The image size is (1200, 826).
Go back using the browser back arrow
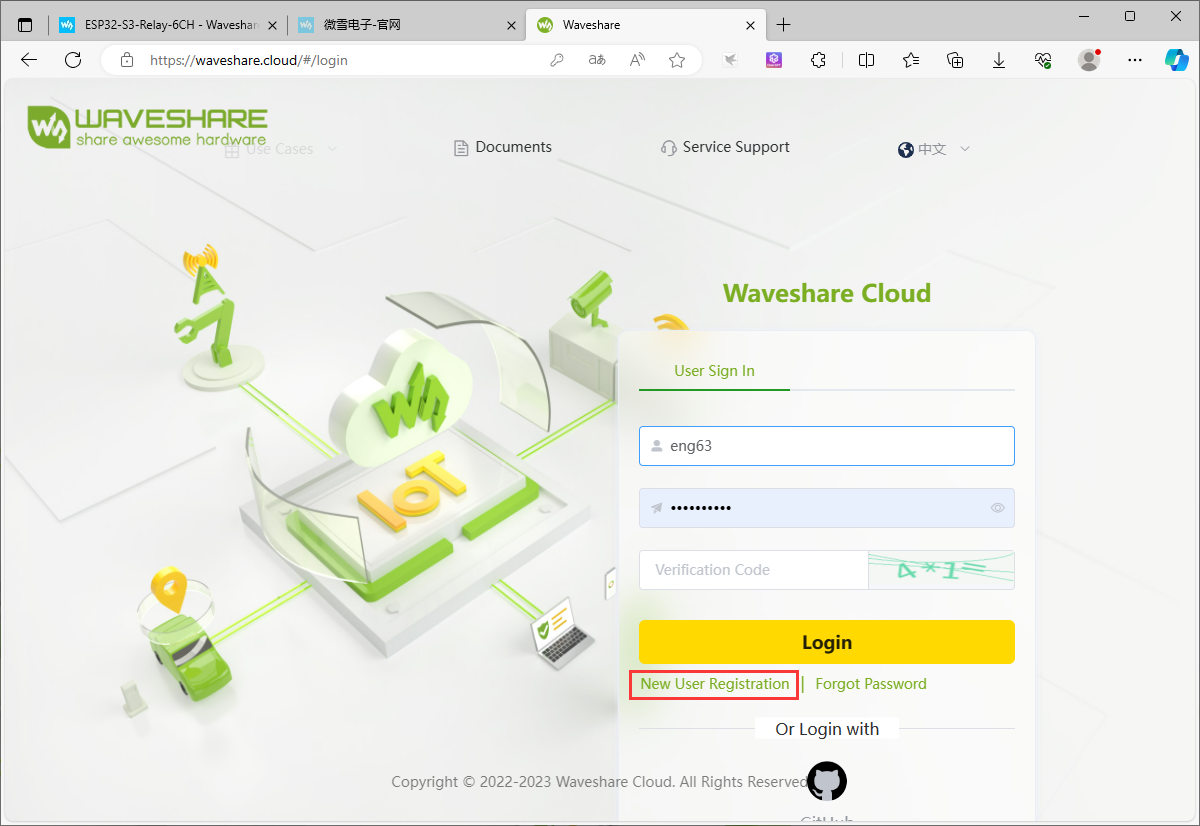(29, 60)
